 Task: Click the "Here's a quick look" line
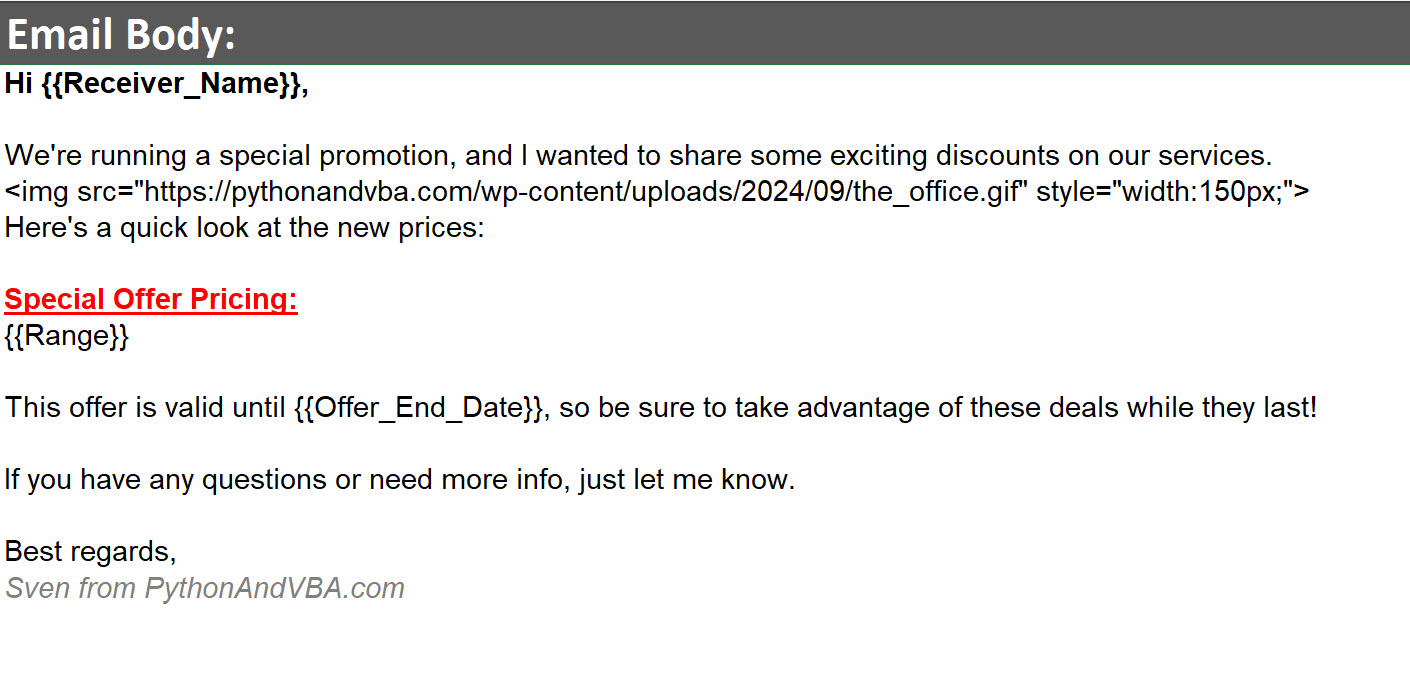[x=244, y=228]
